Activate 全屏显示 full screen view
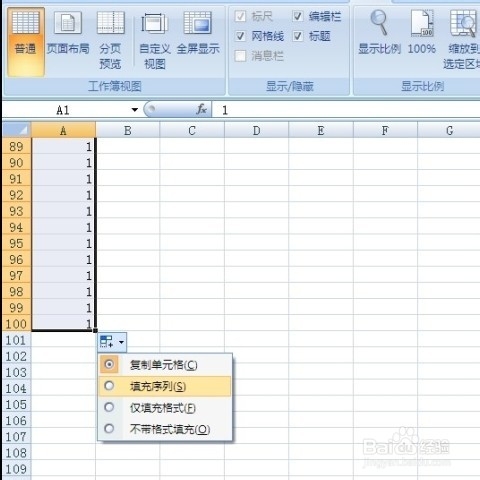Image resolution: width=480 pixels, height=480 pixels. click(x=198, y=33)
